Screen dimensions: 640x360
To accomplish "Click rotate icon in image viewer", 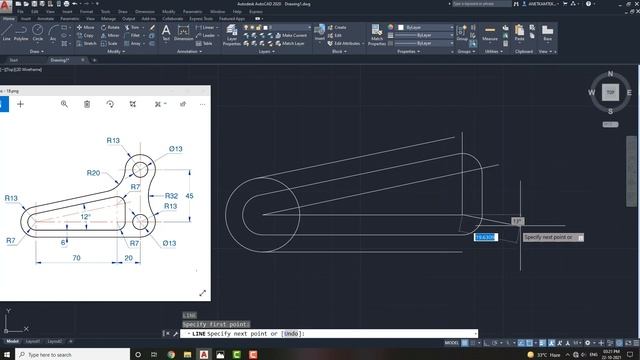I will click(x=110, y=104).
